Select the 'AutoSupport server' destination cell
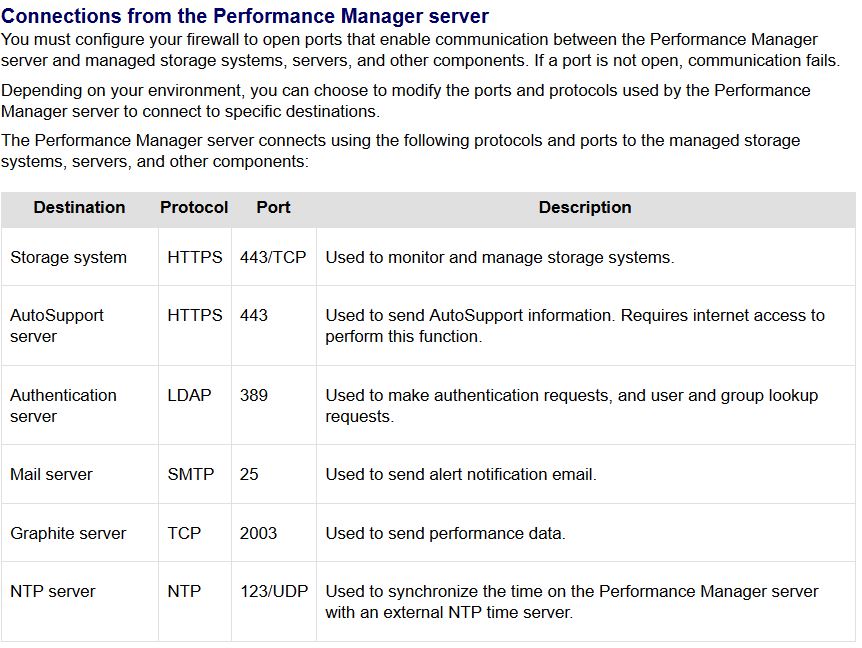The width and height of the screenshot is (862, 648). pos(57,326)
